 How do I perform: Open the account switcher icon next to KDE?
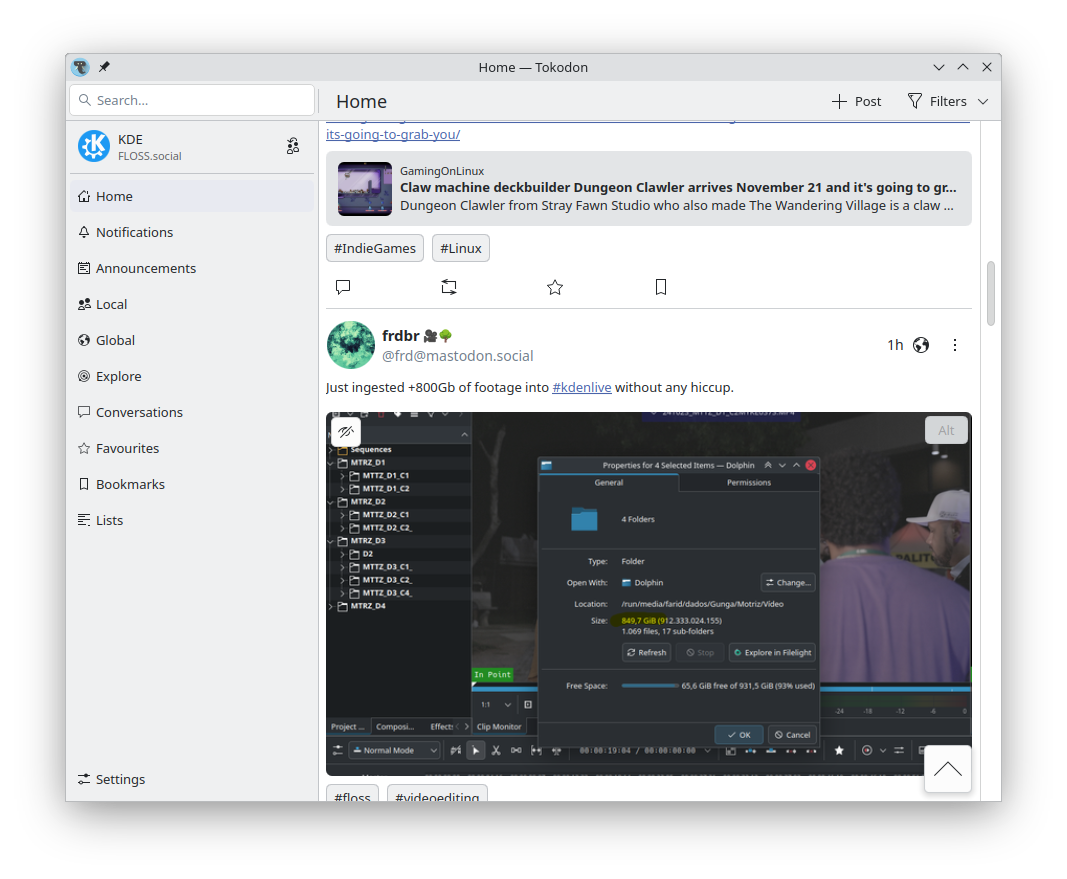pyautogui.click(x=293, y=146)
